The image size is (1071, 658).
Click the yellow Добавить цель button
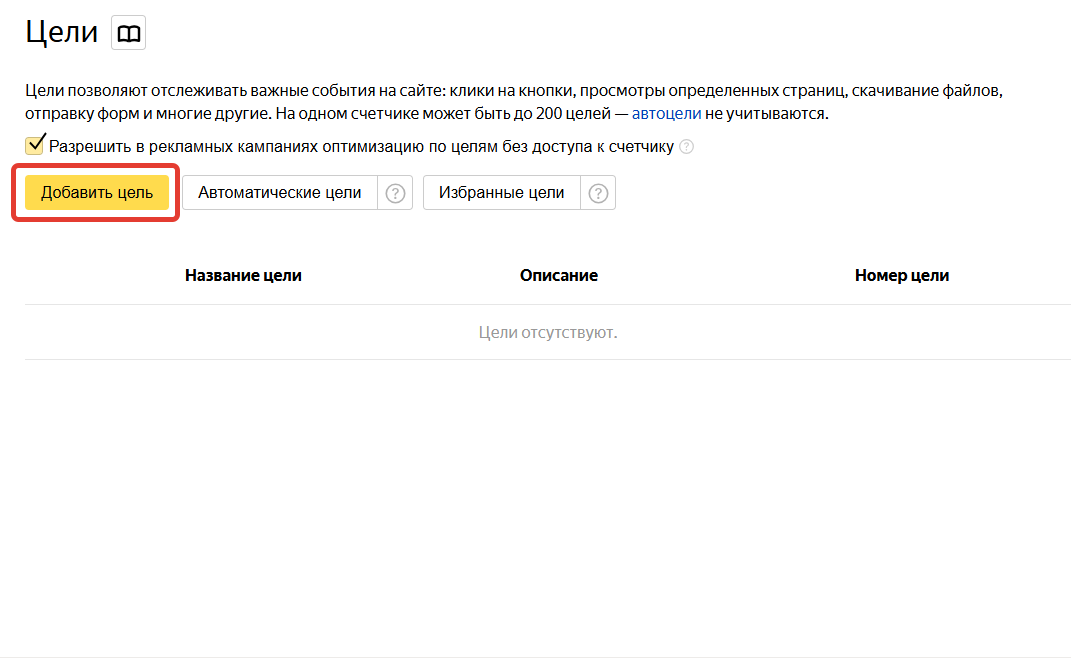point(97,193)
